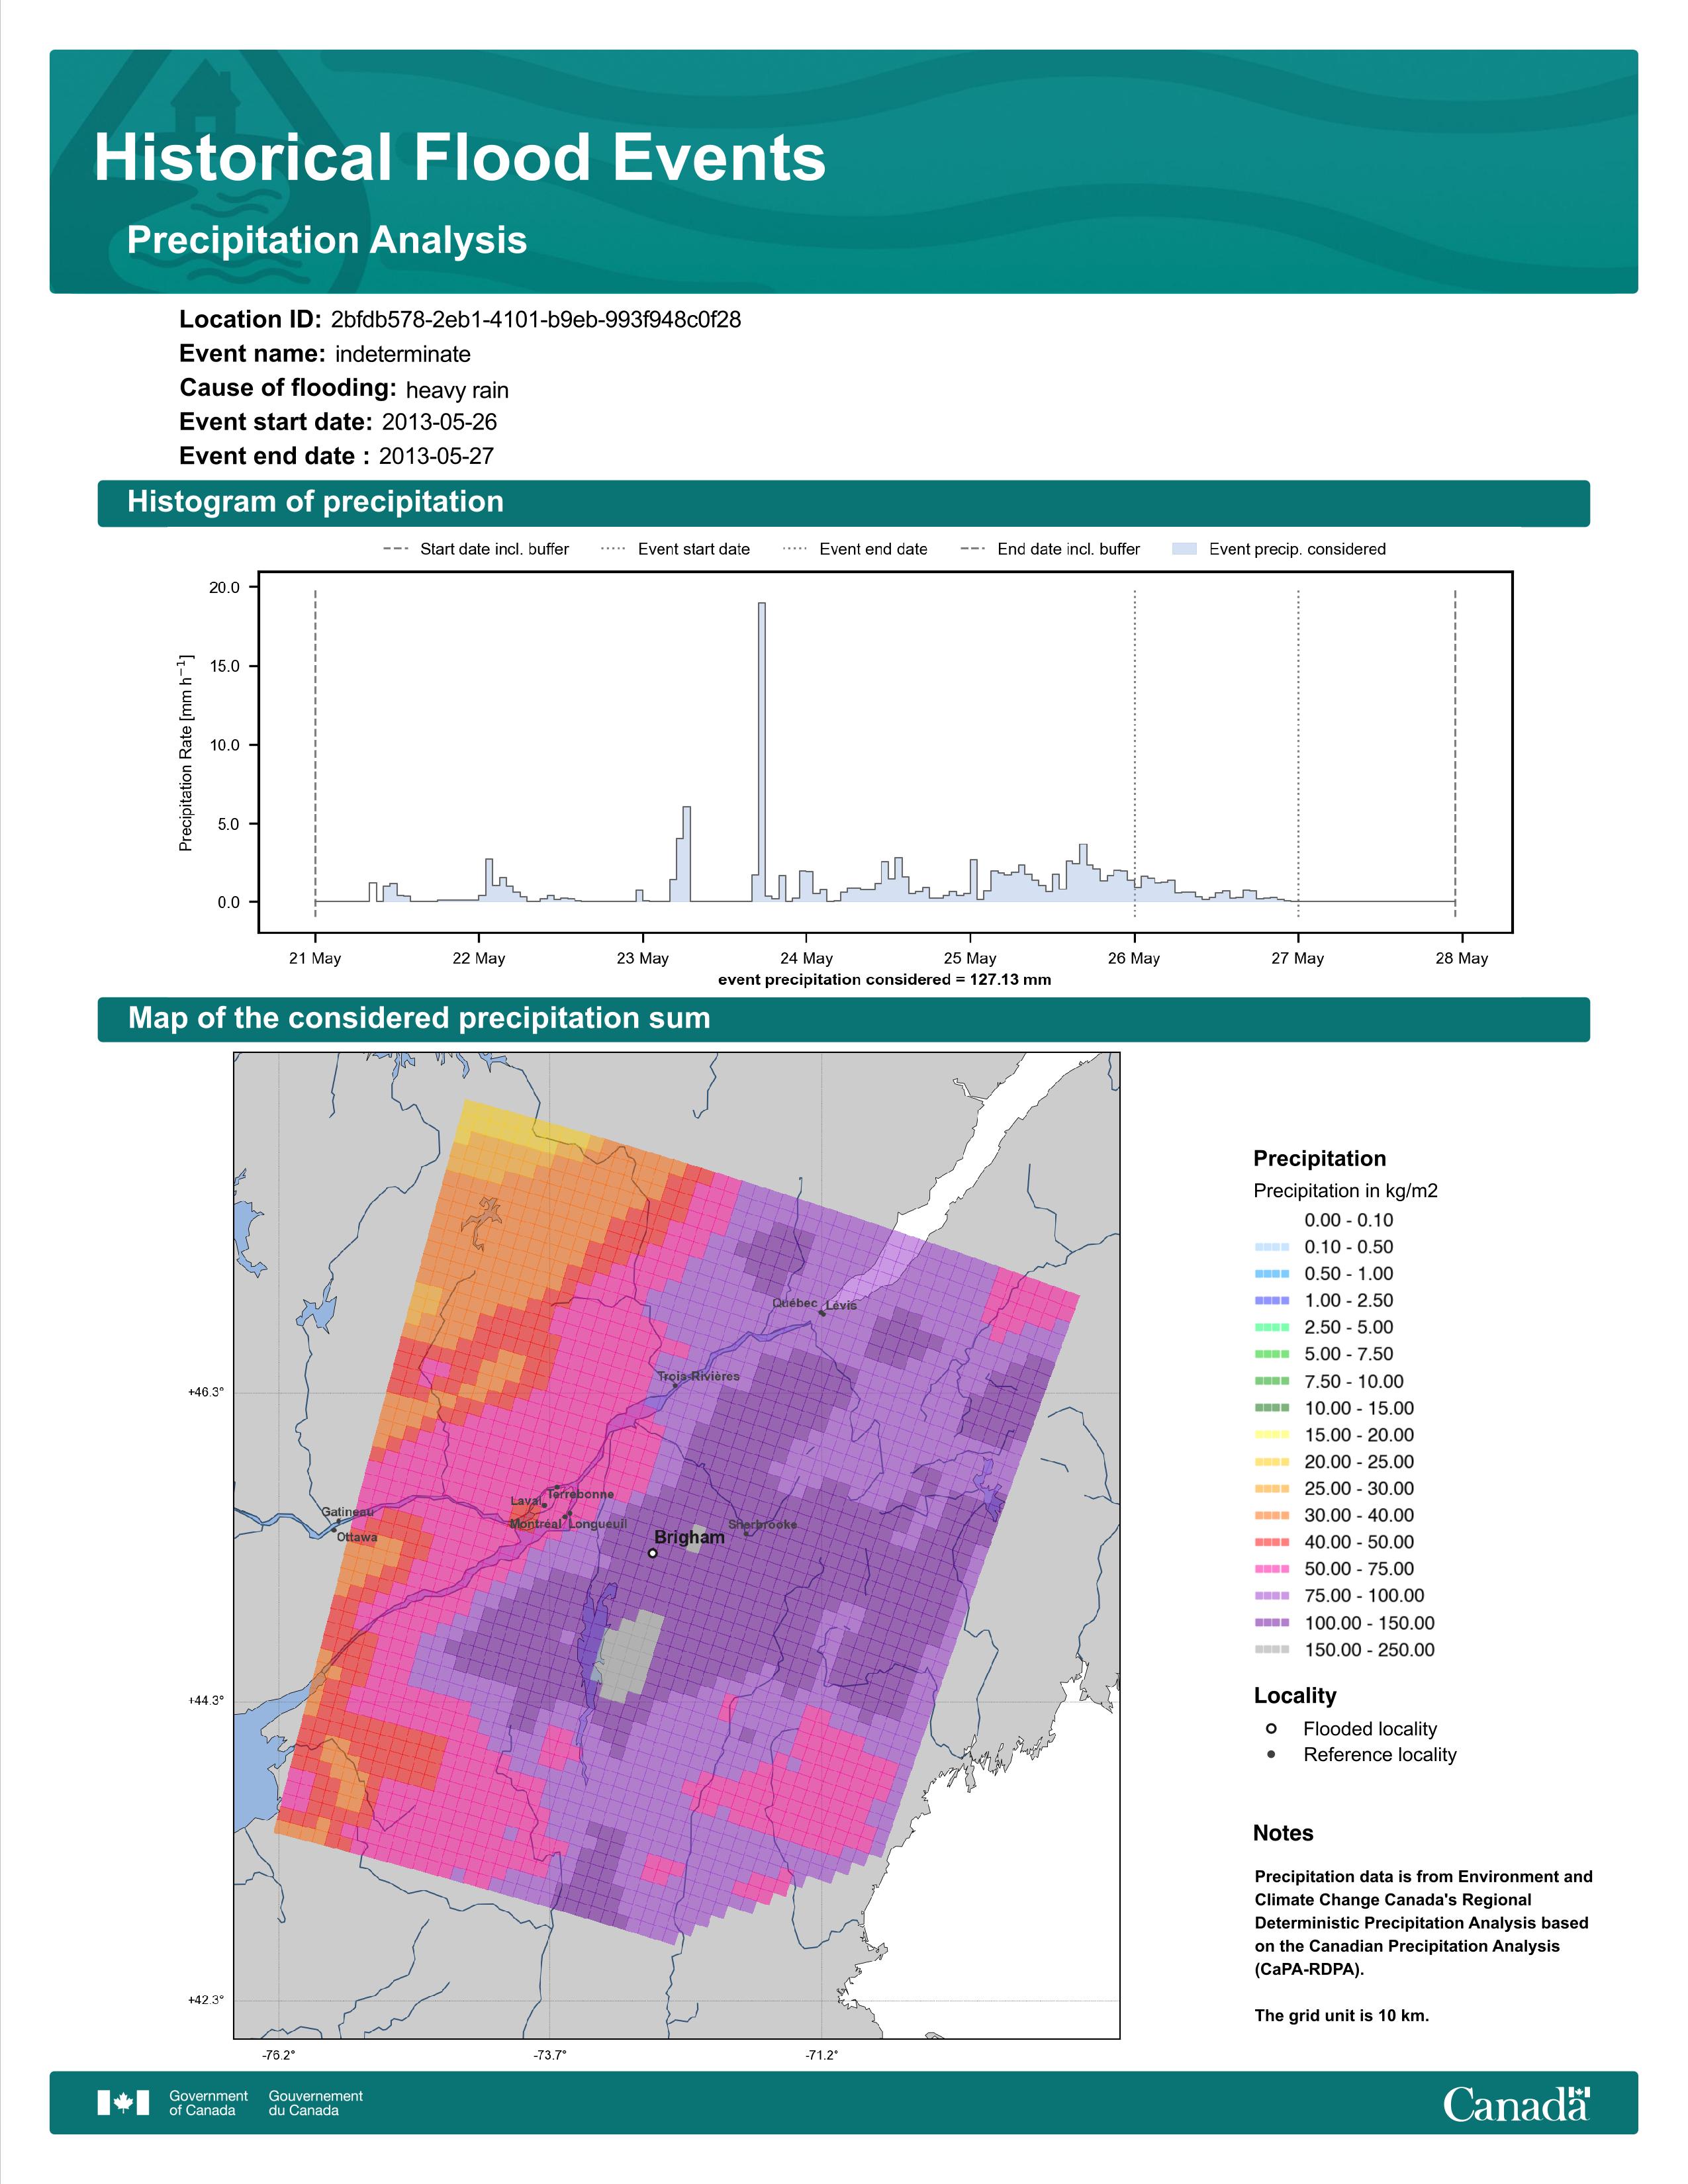Click the Canada wordmark in the footer
Image resolution: width=1688 pixels, height=2184 pixels.
click(1516, 2104)
